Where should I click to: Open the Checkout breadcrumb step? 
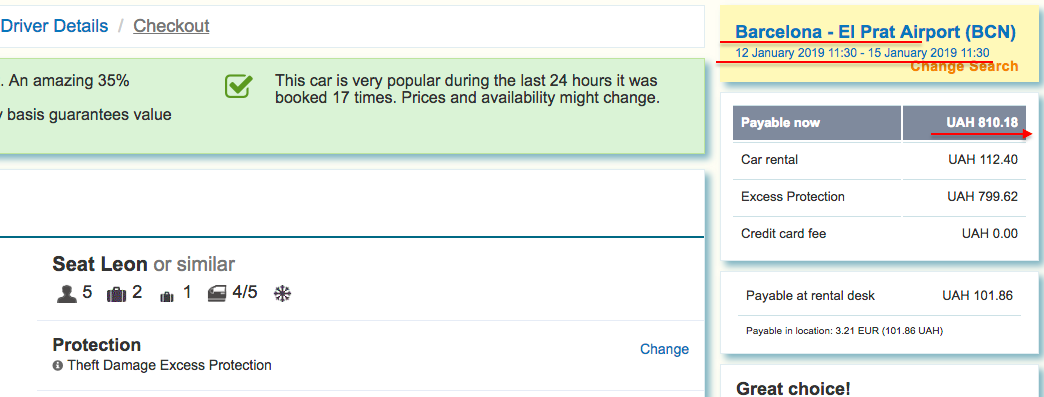click(x=171, y=26)
